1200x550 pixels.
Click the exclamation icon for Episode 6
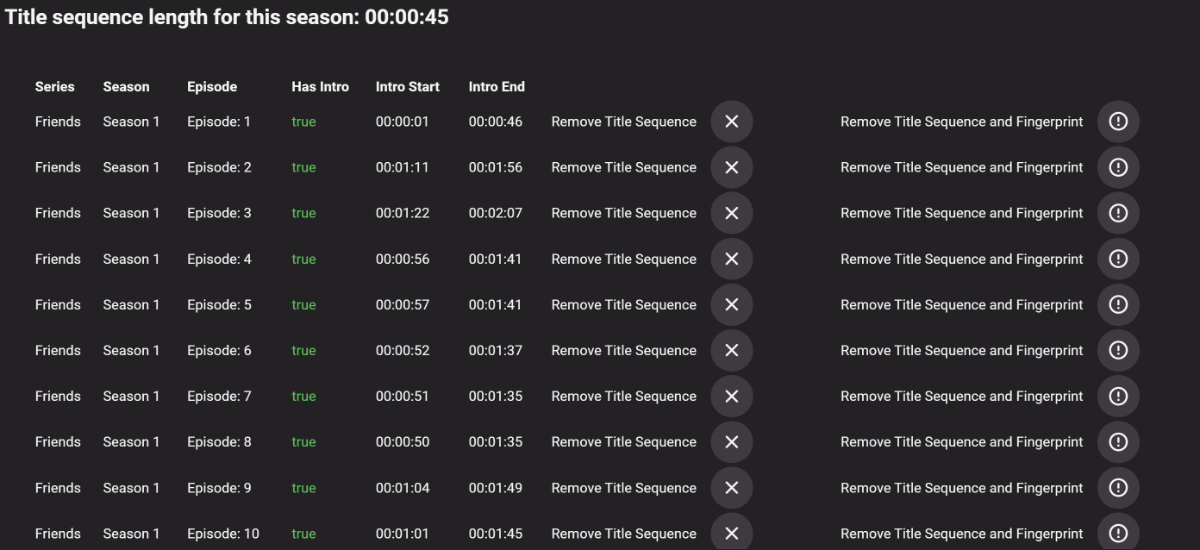click(1118, 351)
